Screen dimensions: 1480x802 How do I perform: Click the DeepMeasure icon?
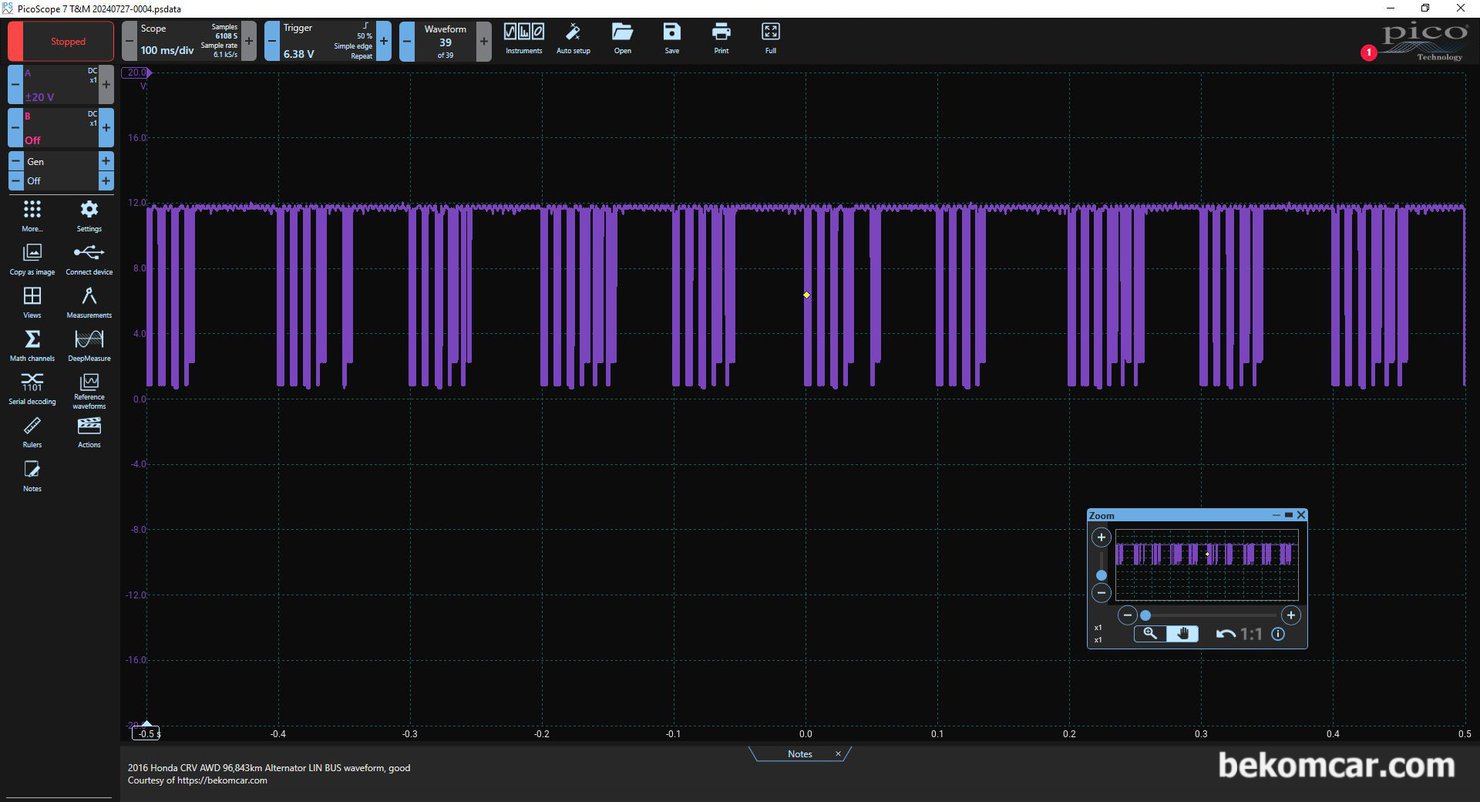(x=89, y=341)
